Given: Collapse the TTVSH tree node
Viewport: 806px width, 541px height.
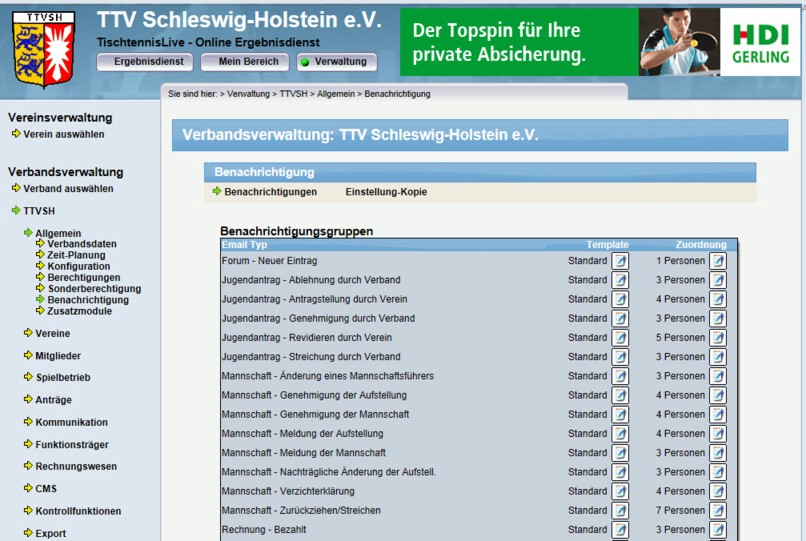Looking at the screenshot, I should [39, 211].
